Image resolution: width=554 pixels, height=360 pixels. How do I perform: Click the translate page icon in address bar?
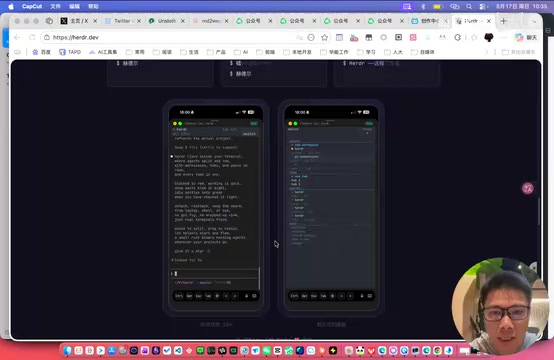[x=299, y=37]
